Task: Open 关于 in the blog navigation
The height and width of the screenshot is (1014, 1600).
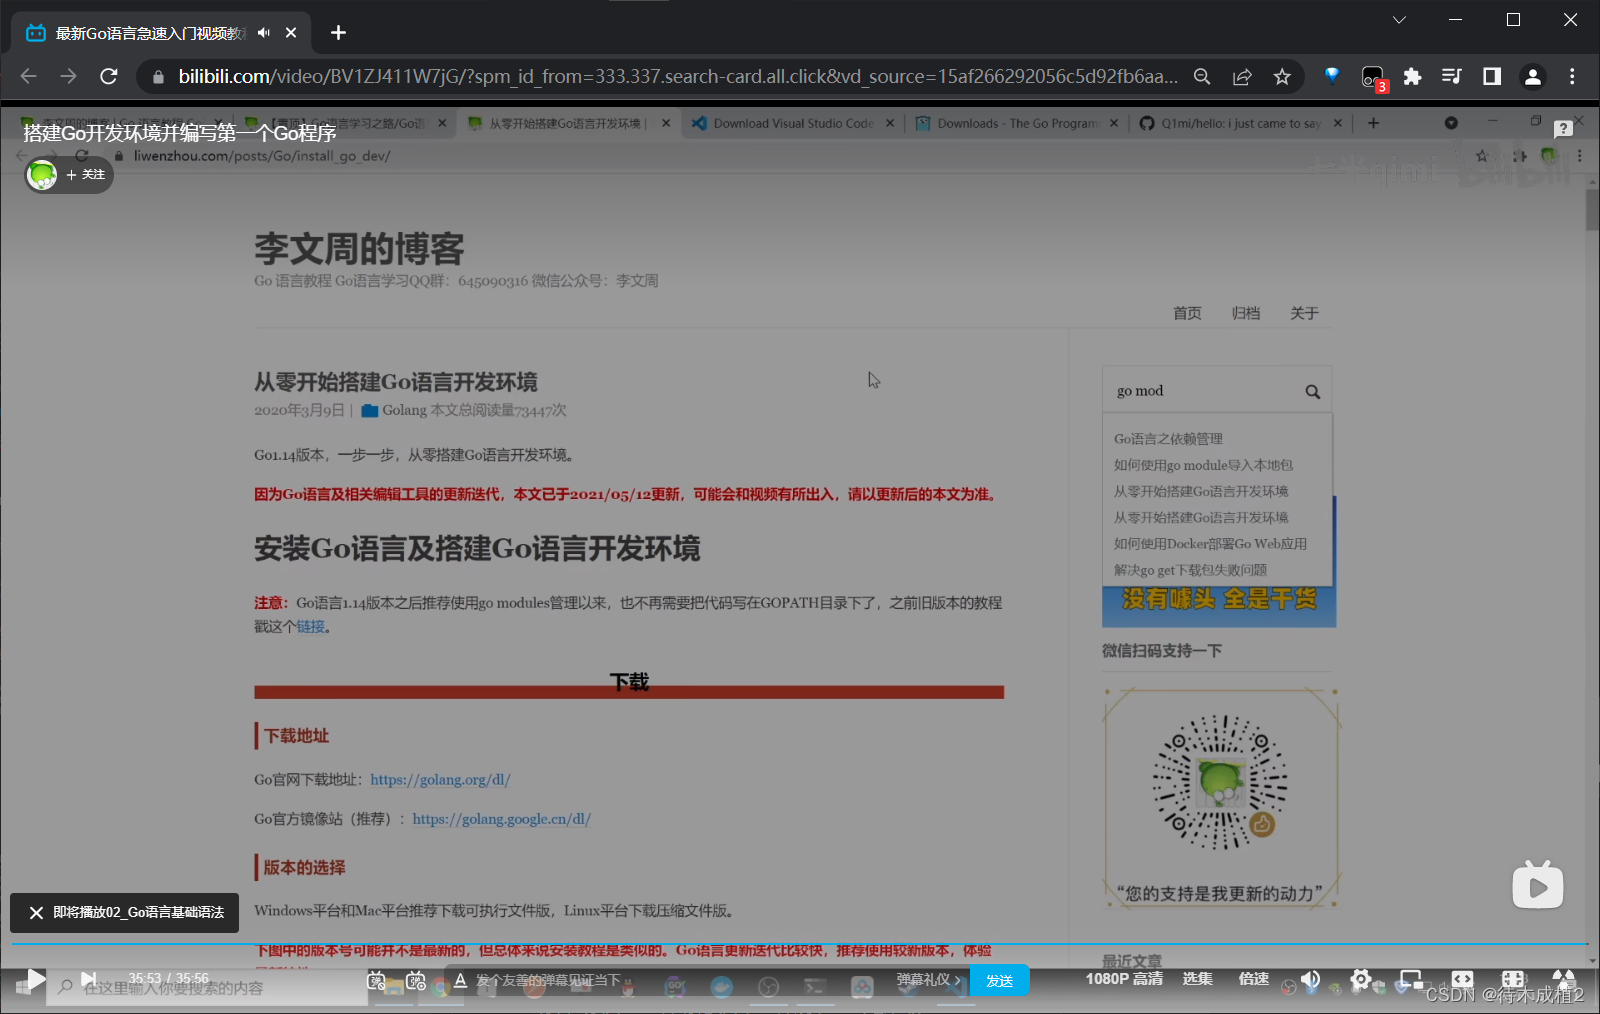Action: point(1304,313)
